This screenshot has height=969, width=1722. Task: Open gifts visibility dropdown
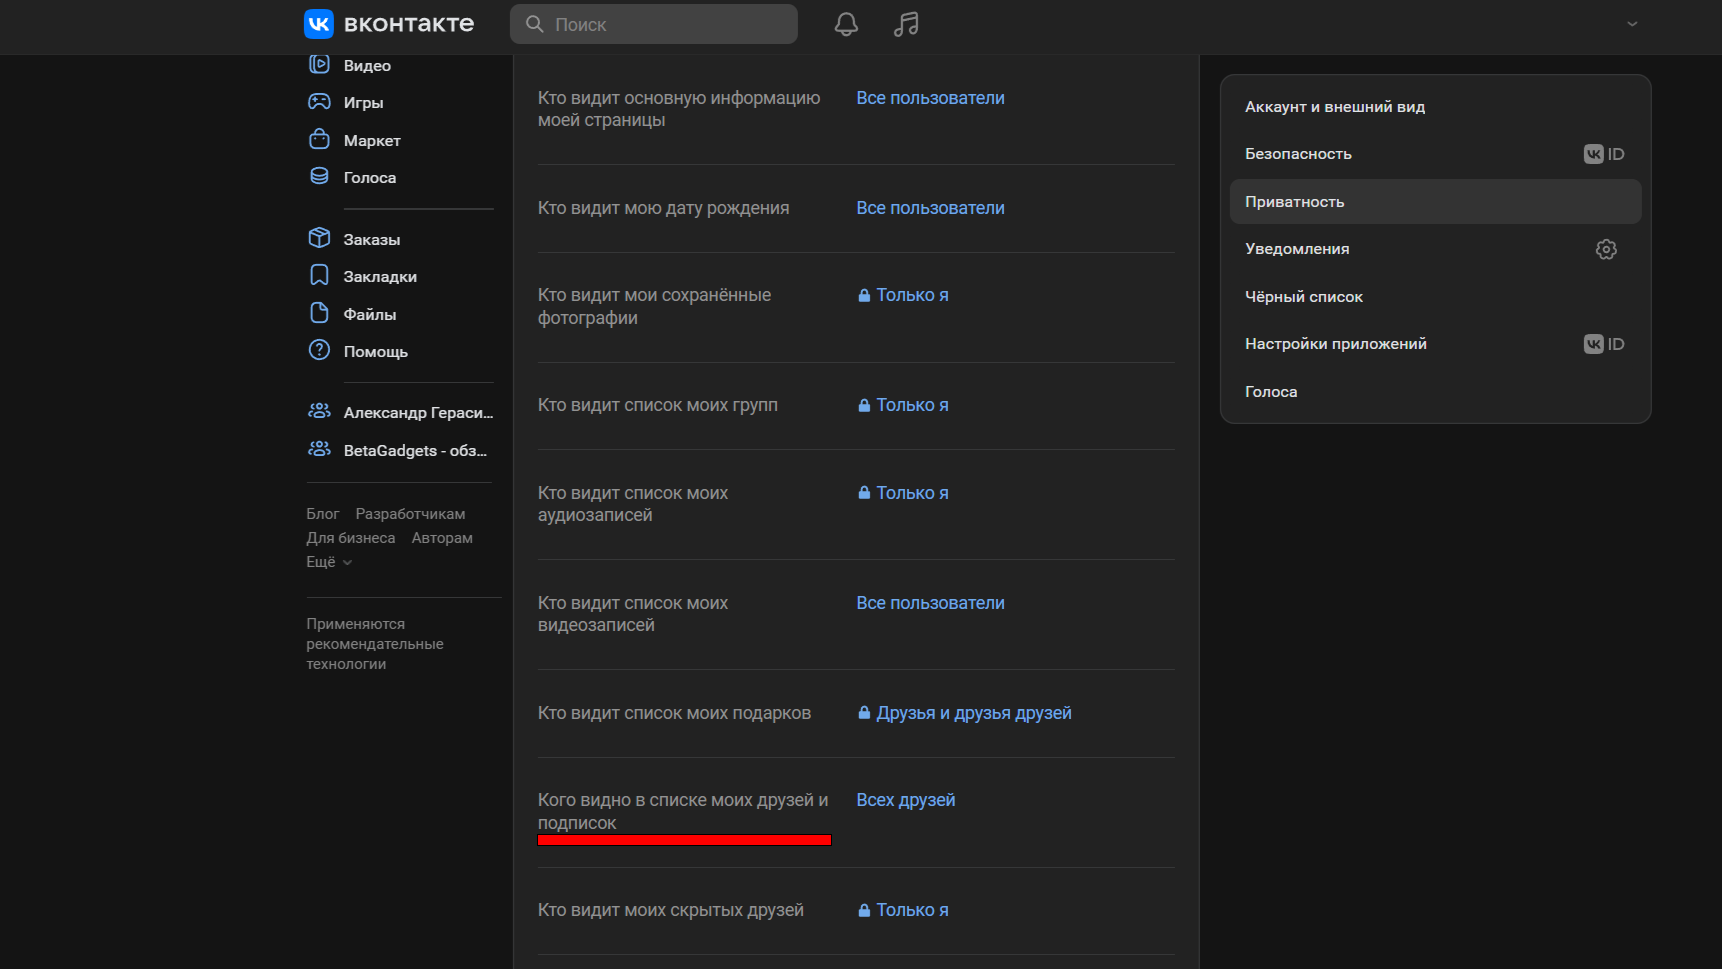pos(972,713)
